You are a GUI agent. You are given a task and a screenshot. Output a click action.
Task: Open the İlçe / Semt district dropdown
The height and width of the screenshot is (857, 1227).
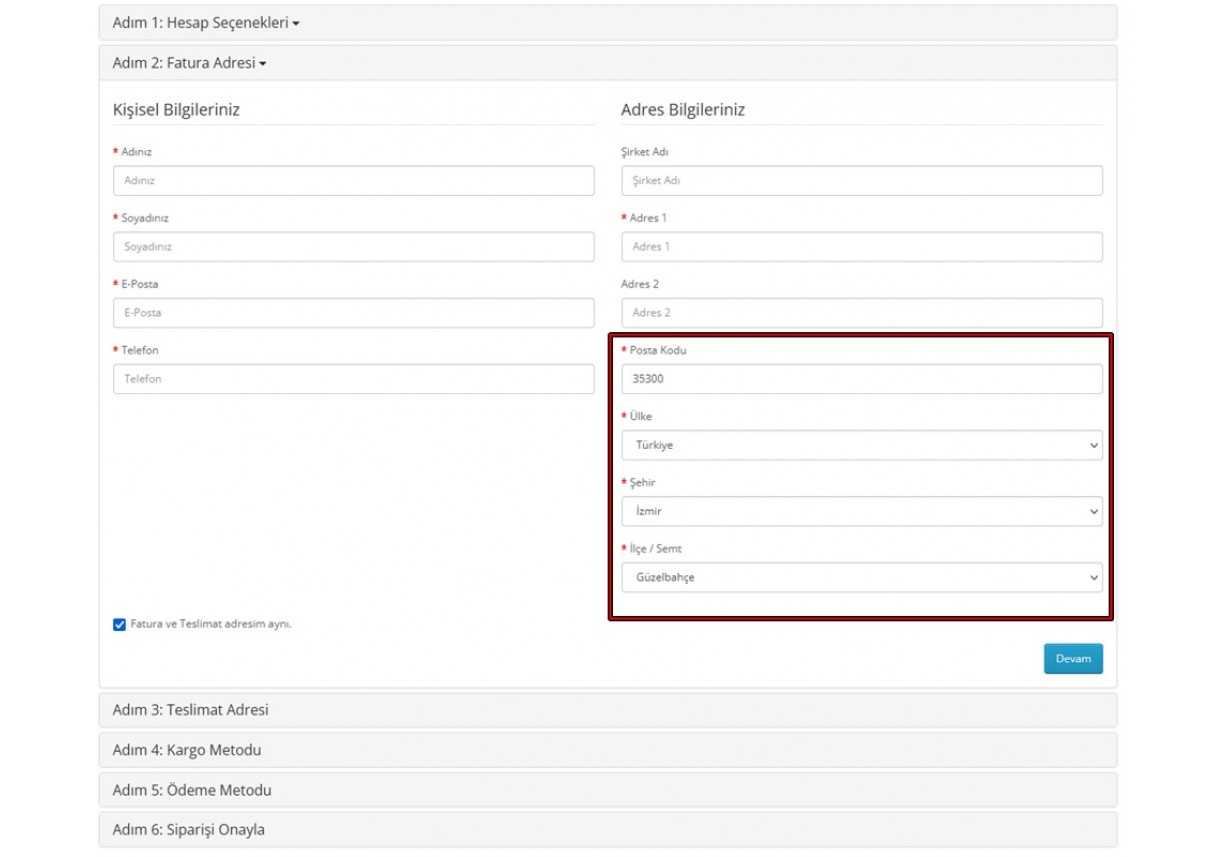[x=860, y=578]
